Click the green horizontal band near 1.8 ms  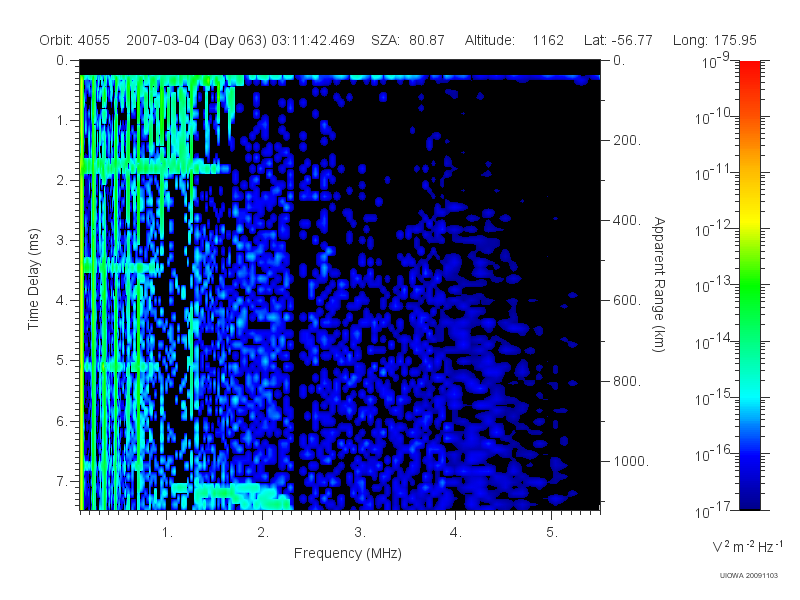pyautogui.click(x=153, y=166)
